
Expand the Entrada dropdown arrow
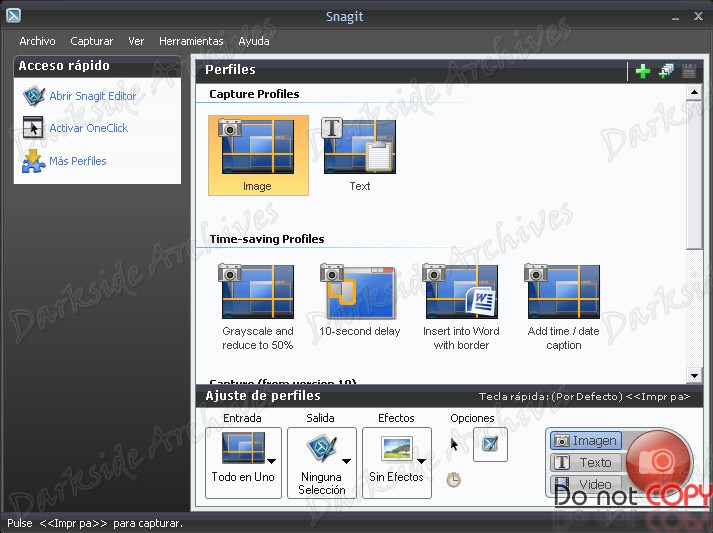click(271, 461)
